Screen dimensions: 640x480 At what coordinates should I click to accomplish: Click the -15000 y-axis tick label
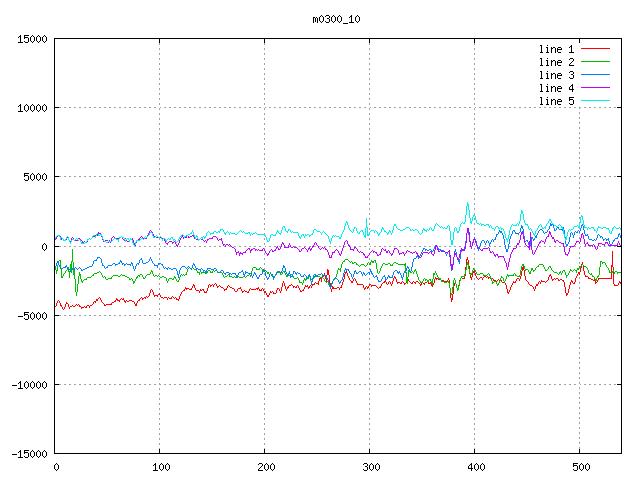click(x=28, y=453)
